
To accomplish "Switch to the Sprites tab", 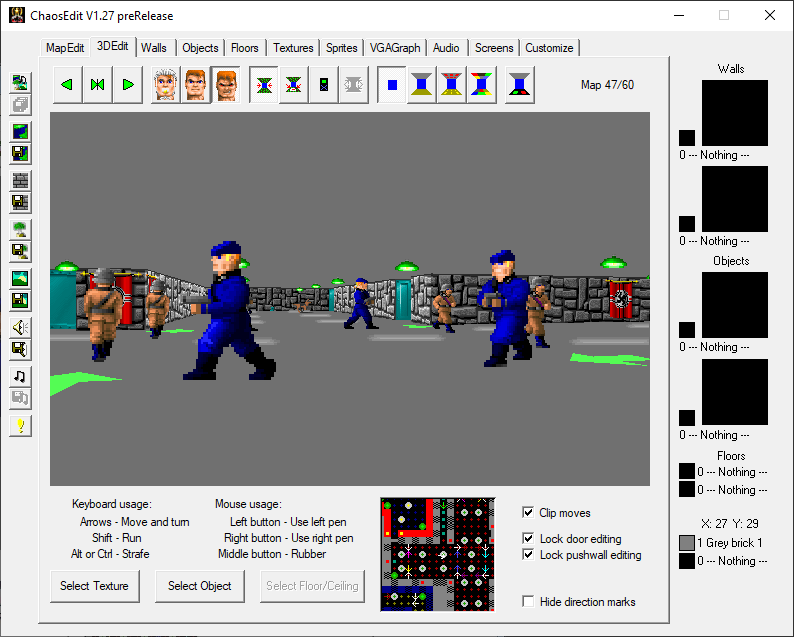I will [341, 48].
